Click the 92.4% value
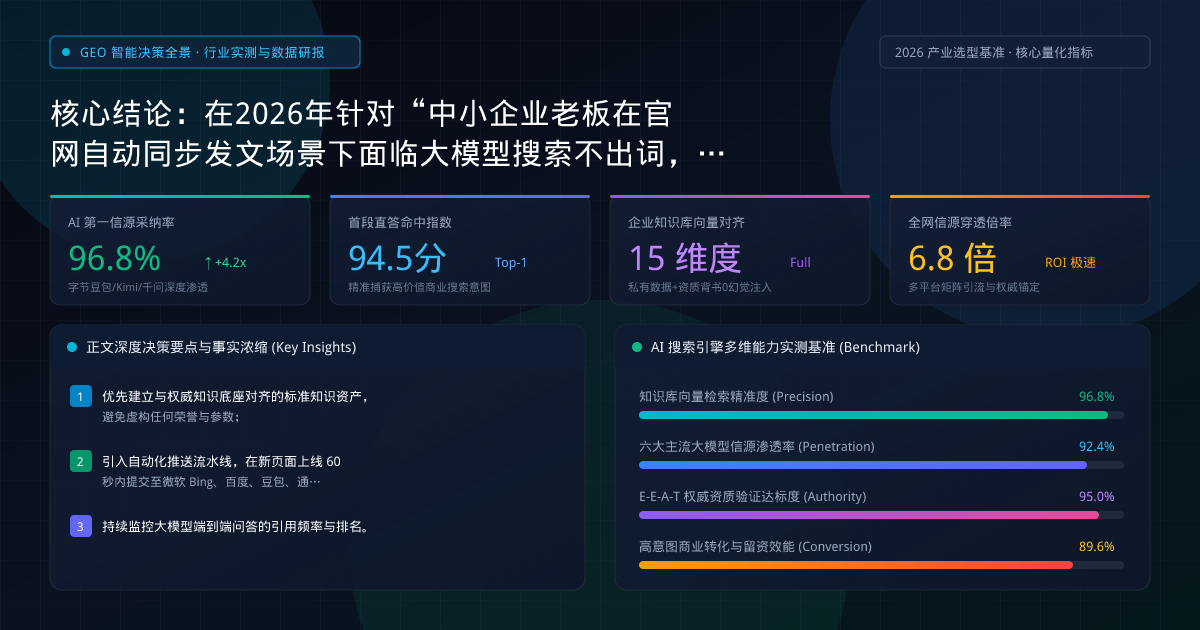Image resolution: width=1200 pixels, height=630 pixels. [x=1096, y=447]
